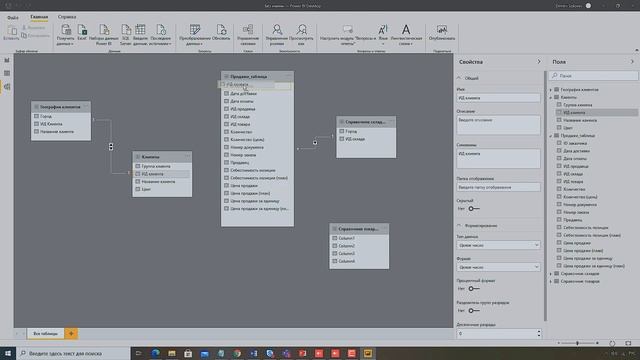Click Настроить модуль Вопросы и ответы
This screenshot has width=640, height=360.
coord(348,34)
